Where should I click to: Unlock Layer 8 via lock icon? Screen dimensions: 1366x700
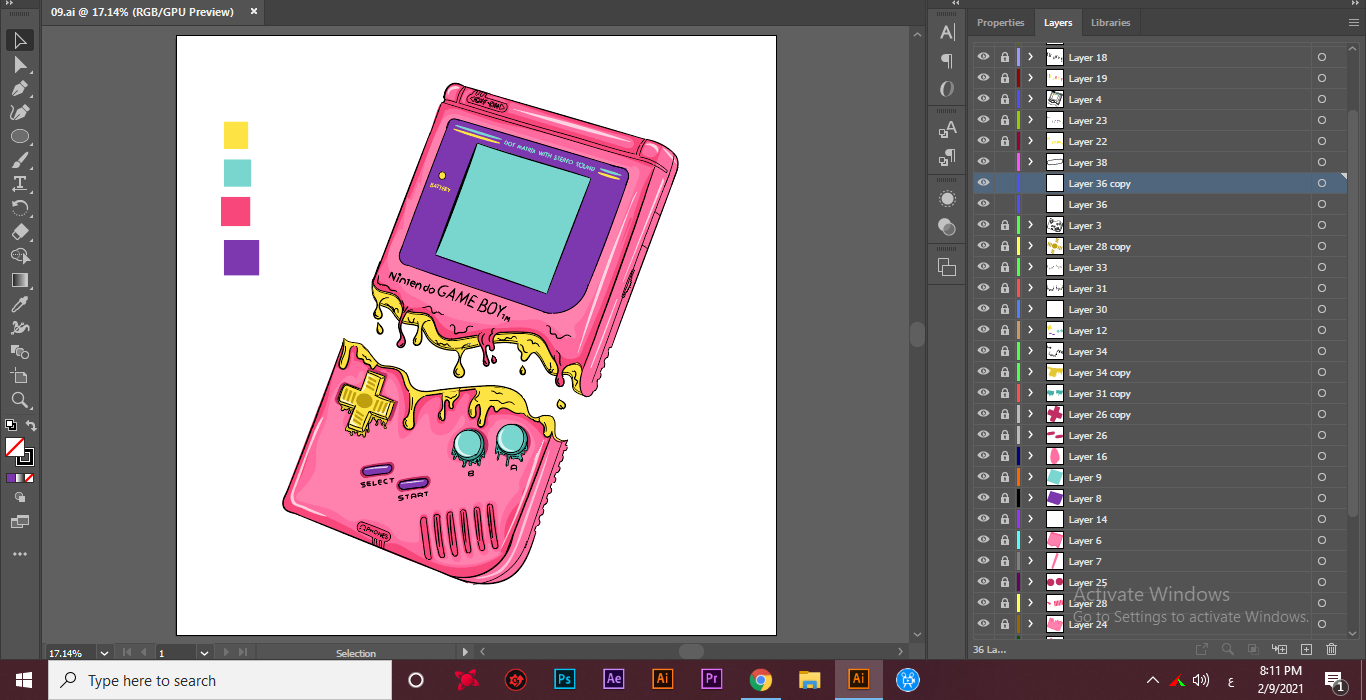(1004, 498)
